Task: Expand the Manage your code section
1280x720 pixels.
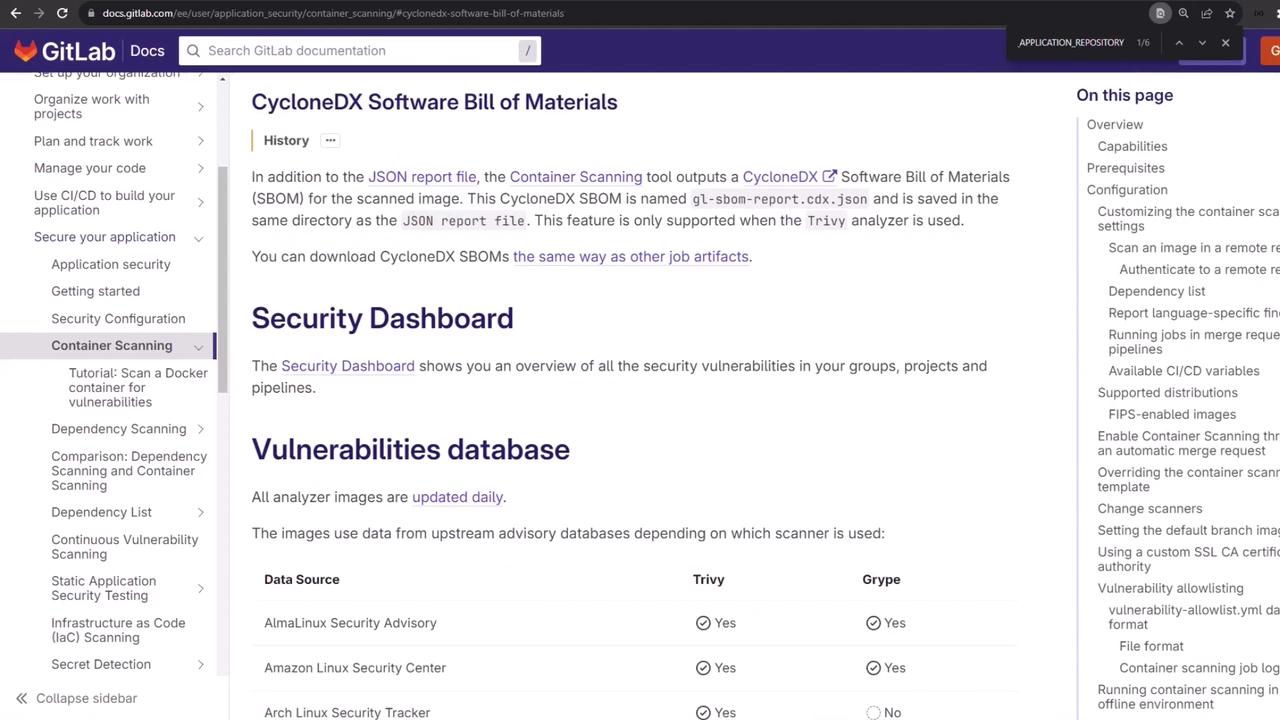Action: [200, 168]
